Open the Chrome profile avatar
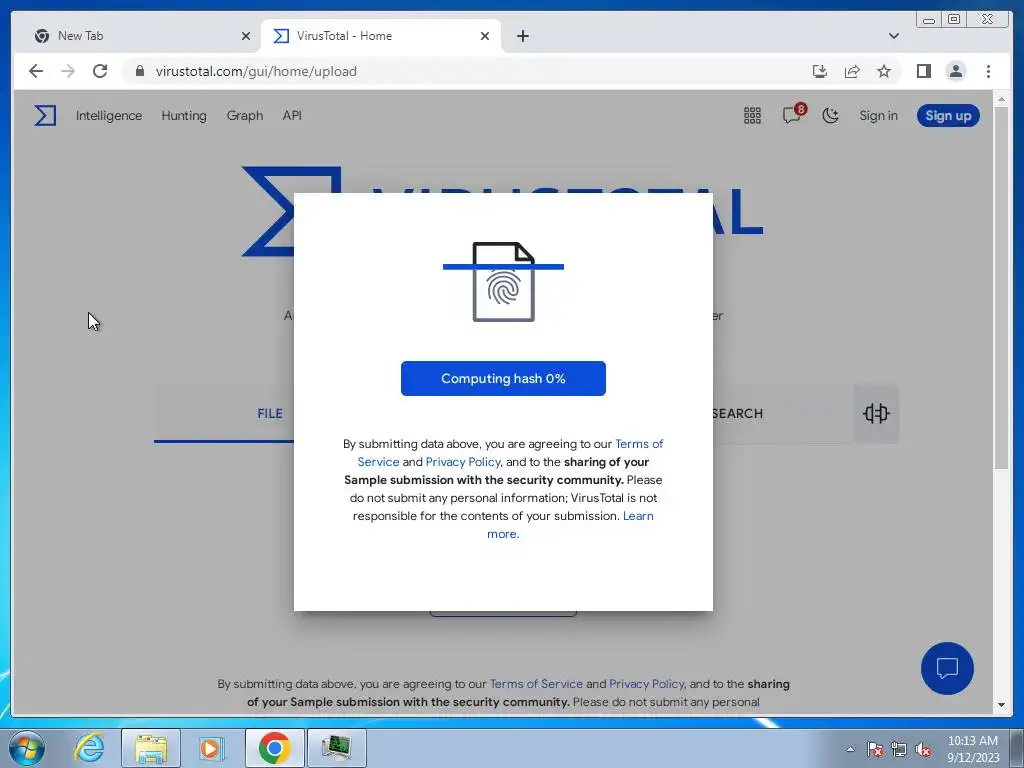The image size is (1024, 768). tap(955, 71)
